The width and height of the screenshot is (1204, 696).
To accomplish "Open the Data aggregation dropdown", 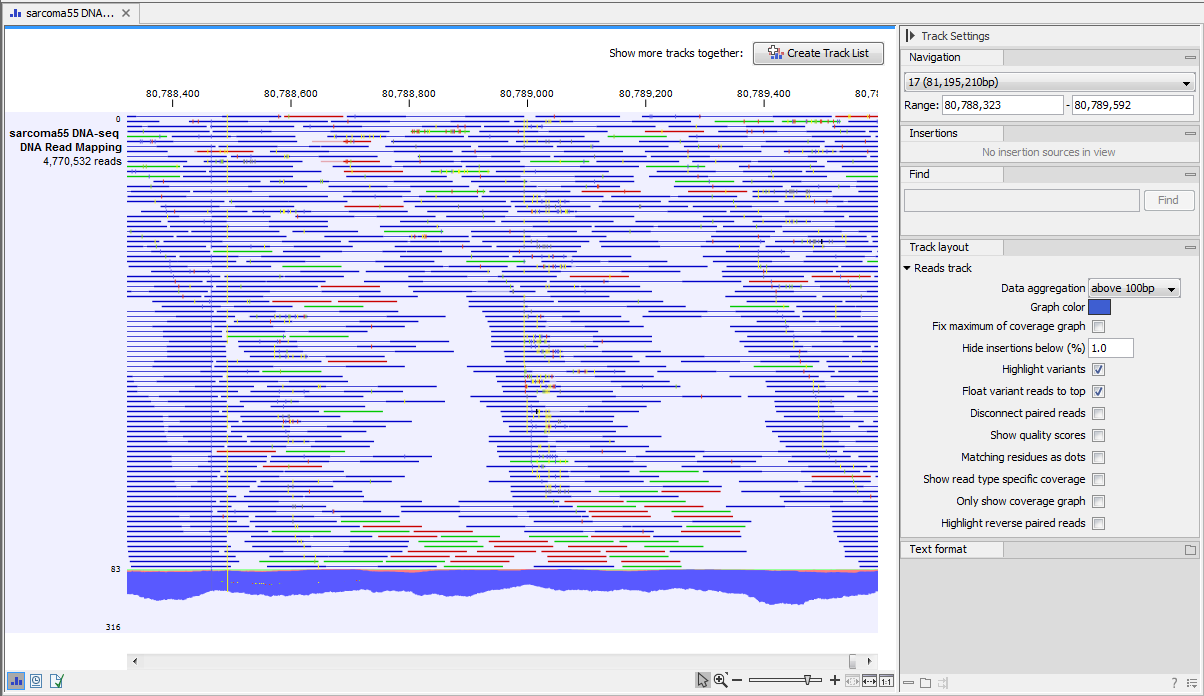I will [x=1133, y=288].
